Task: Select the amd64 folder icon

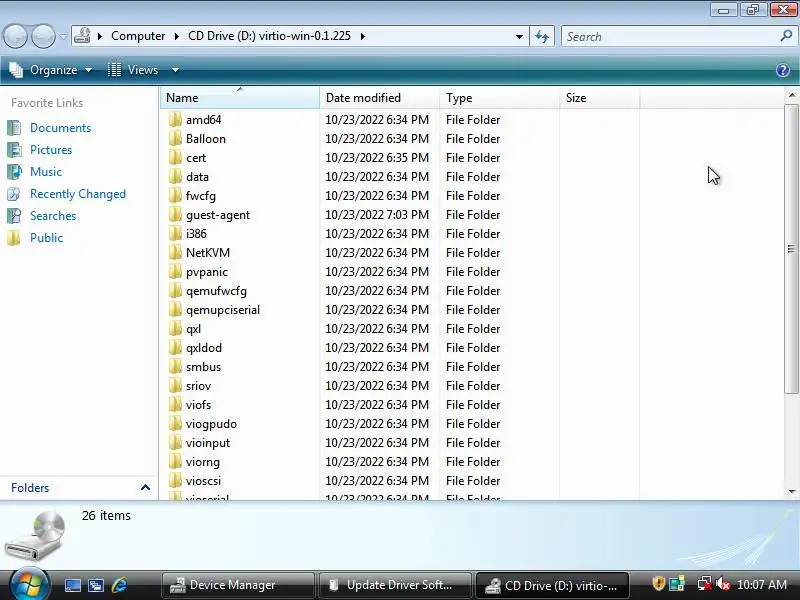Action: point(175,119)
